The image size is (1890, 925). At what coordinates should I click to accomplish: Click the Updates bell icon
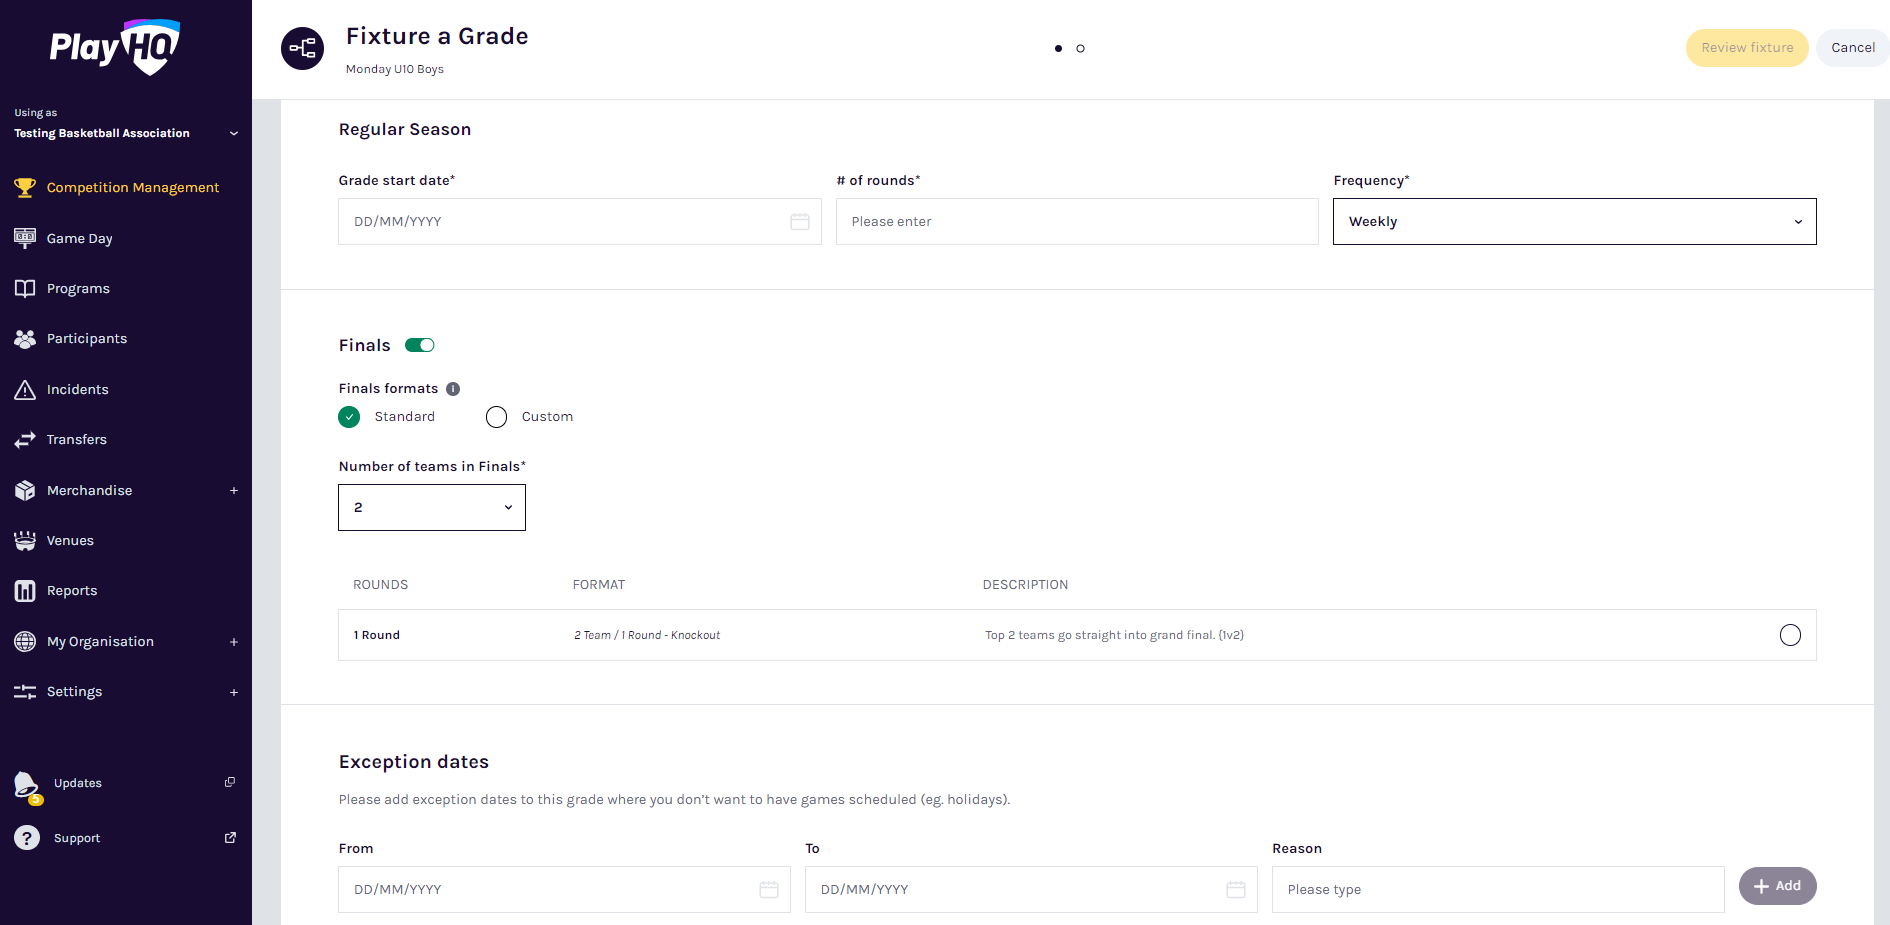[x=27, y=785]
